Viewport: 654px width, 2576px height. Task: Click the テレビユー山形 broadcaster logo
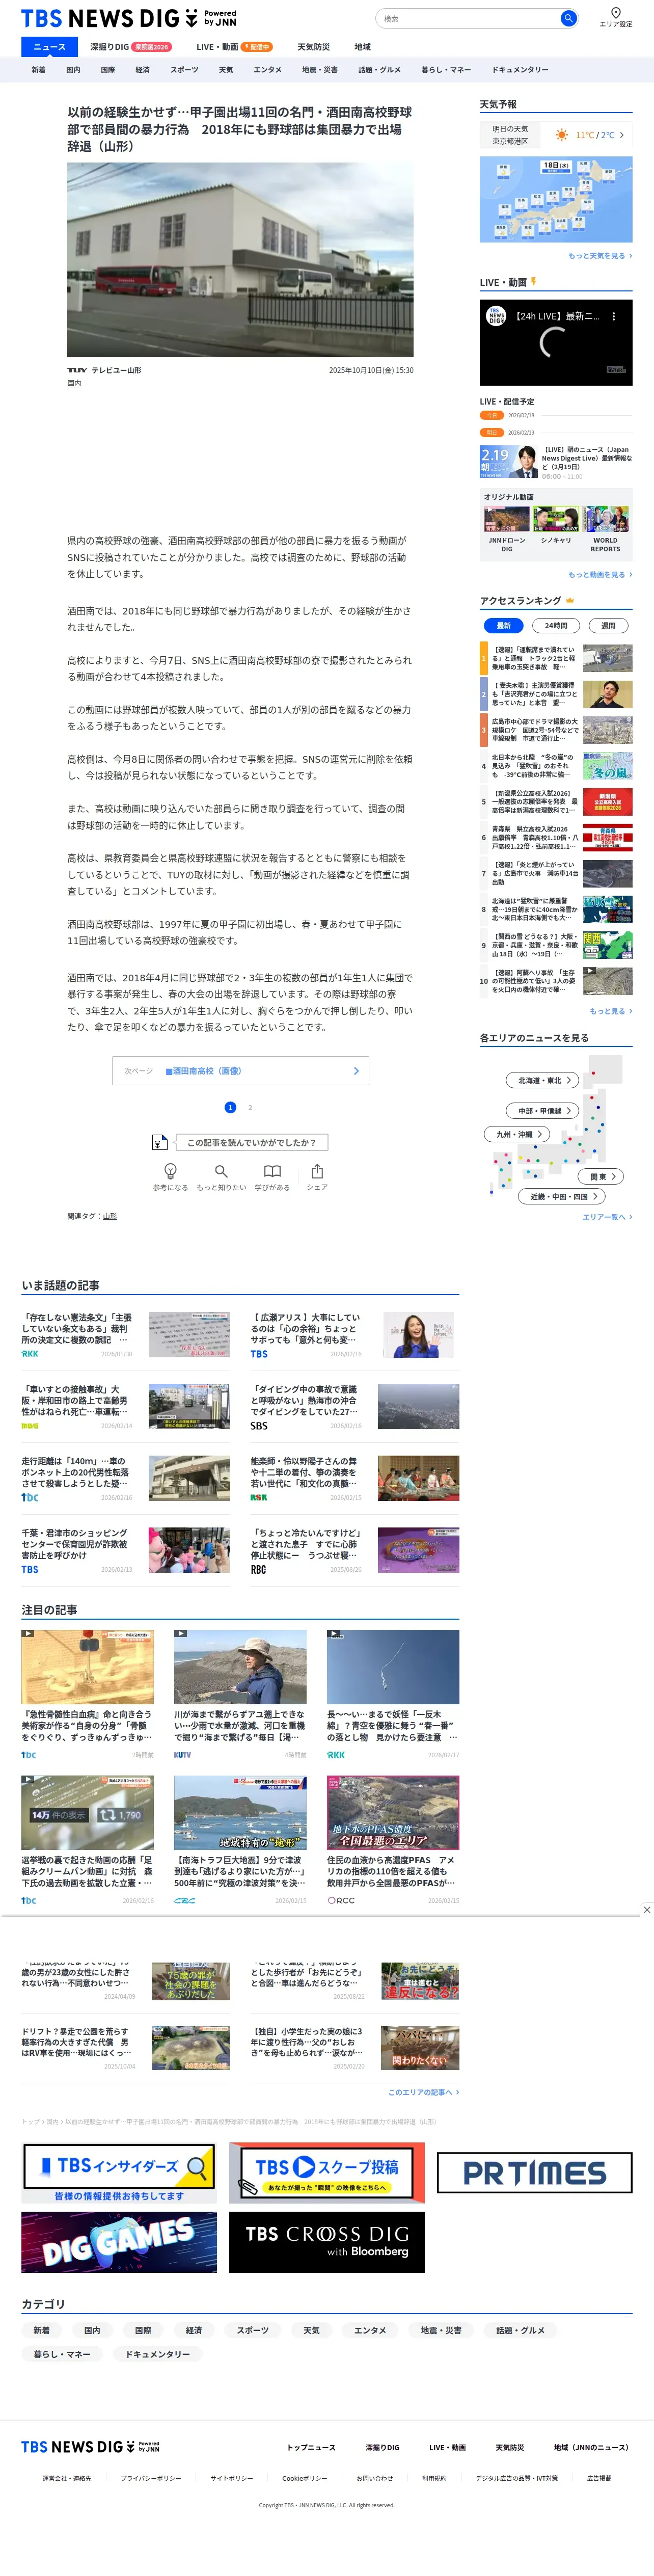[x=77, y=370]
